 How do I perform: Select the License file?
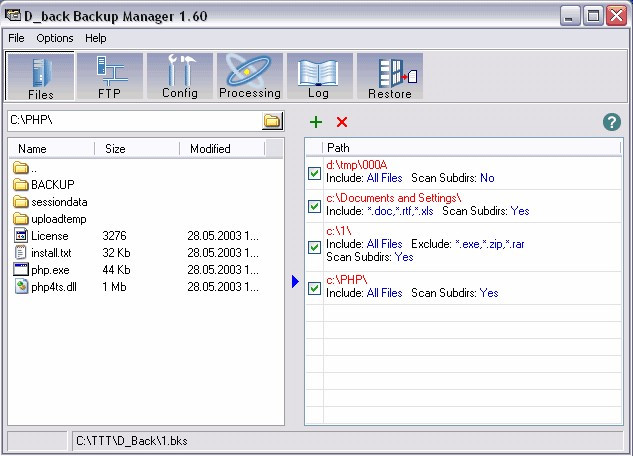pyautogui.click(x=41, y=236)
